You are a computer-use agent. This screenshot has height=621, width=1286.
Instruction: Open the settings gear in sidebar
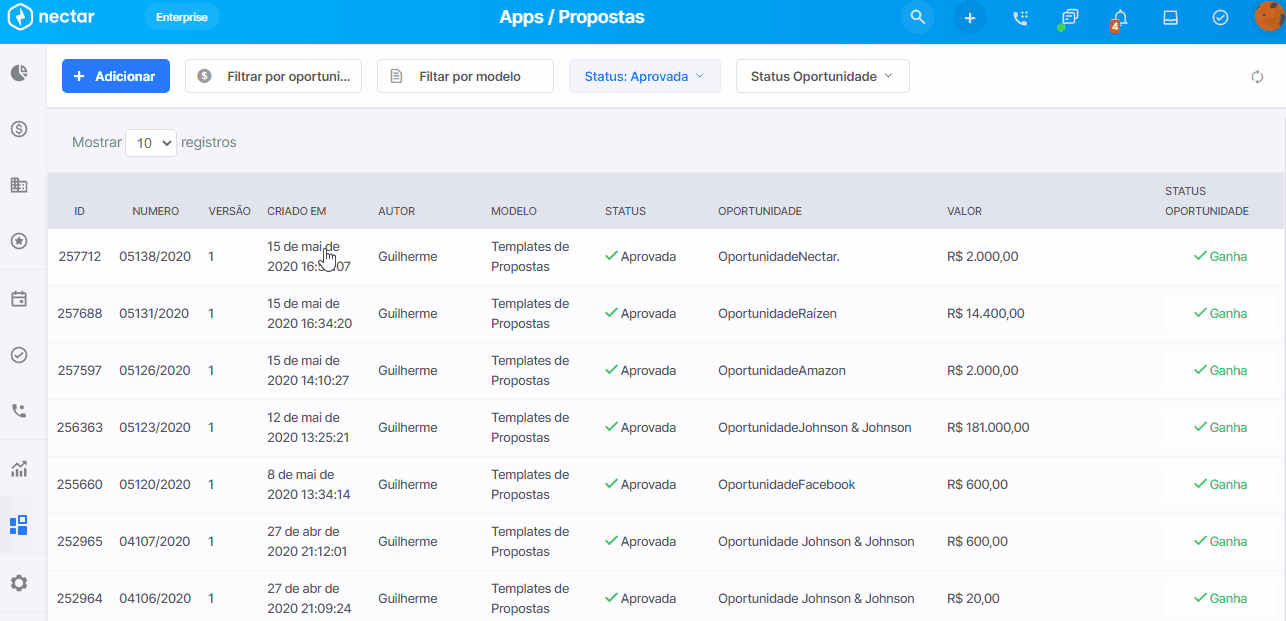tap(19, 583)
